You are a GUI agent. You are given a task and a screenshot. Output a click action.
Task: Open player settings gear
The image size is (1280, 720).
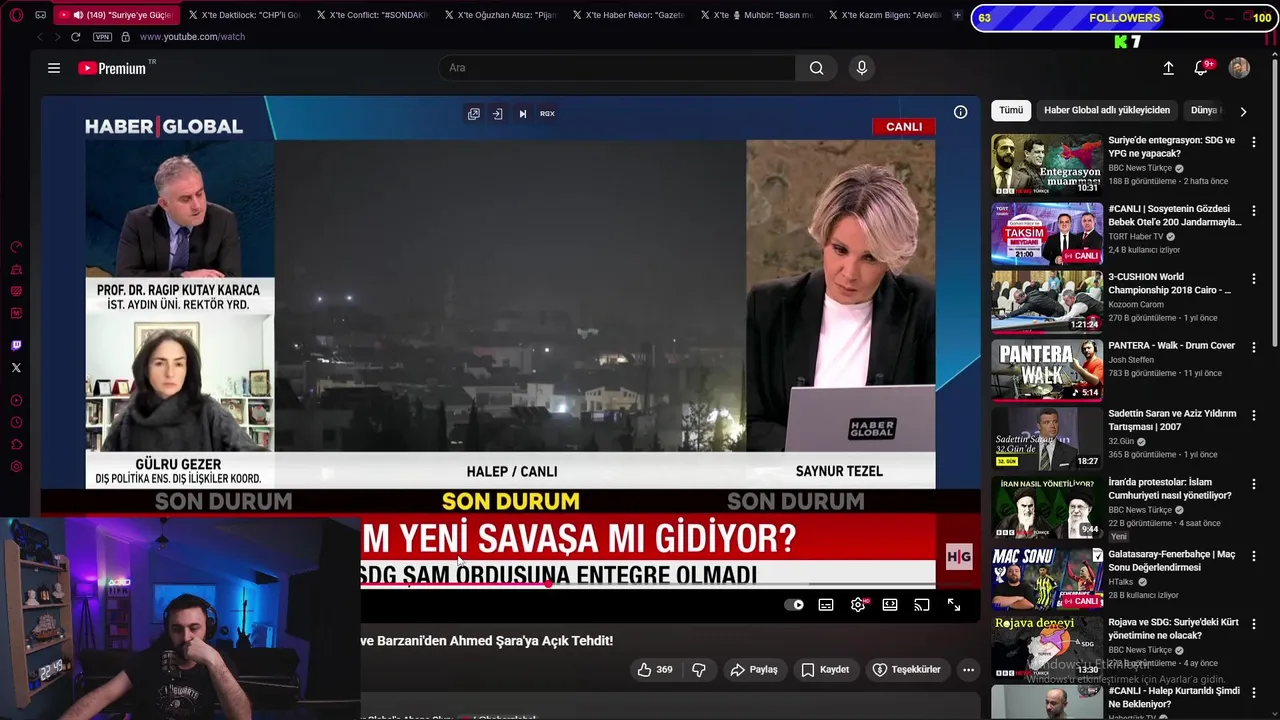(x=858, y=605)
